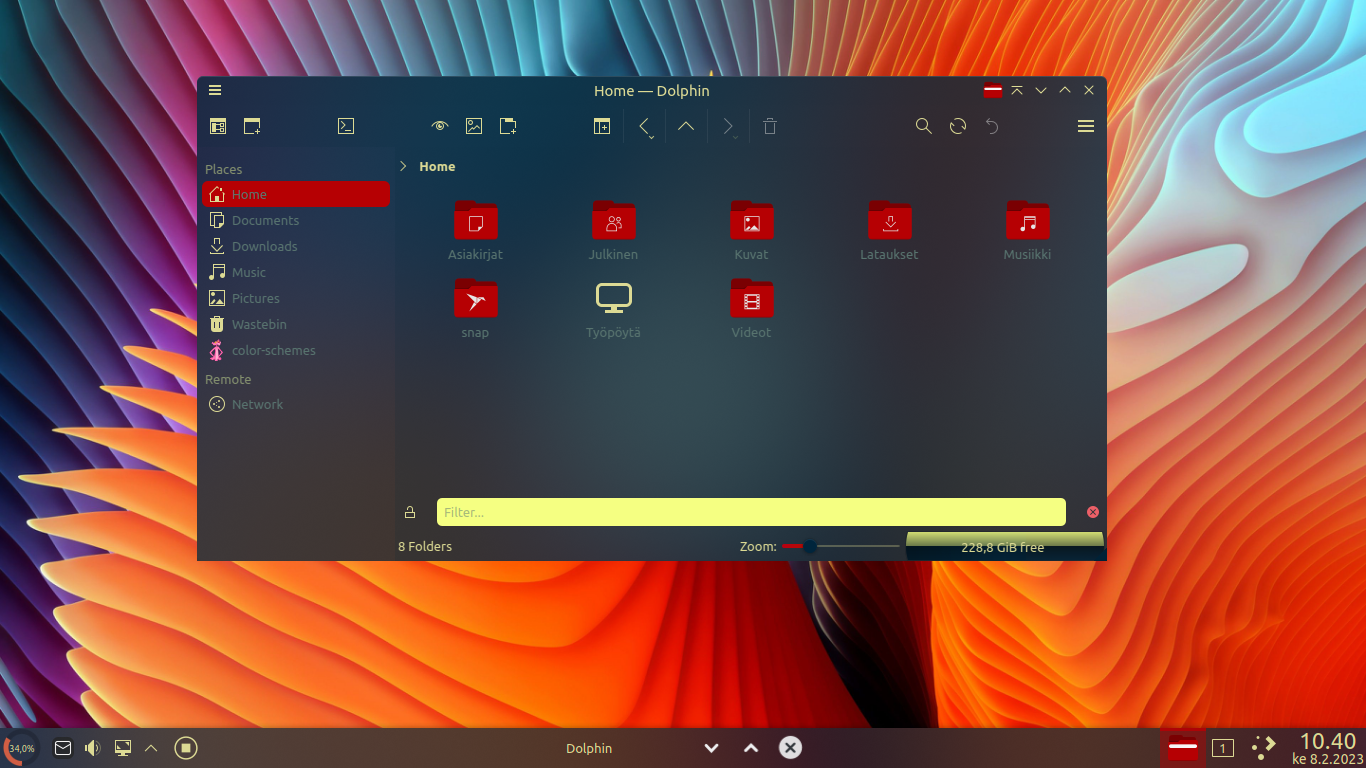Screen dimensions: 1366x768
Task: Open the mail tray icon
Action: pos(63,747)
